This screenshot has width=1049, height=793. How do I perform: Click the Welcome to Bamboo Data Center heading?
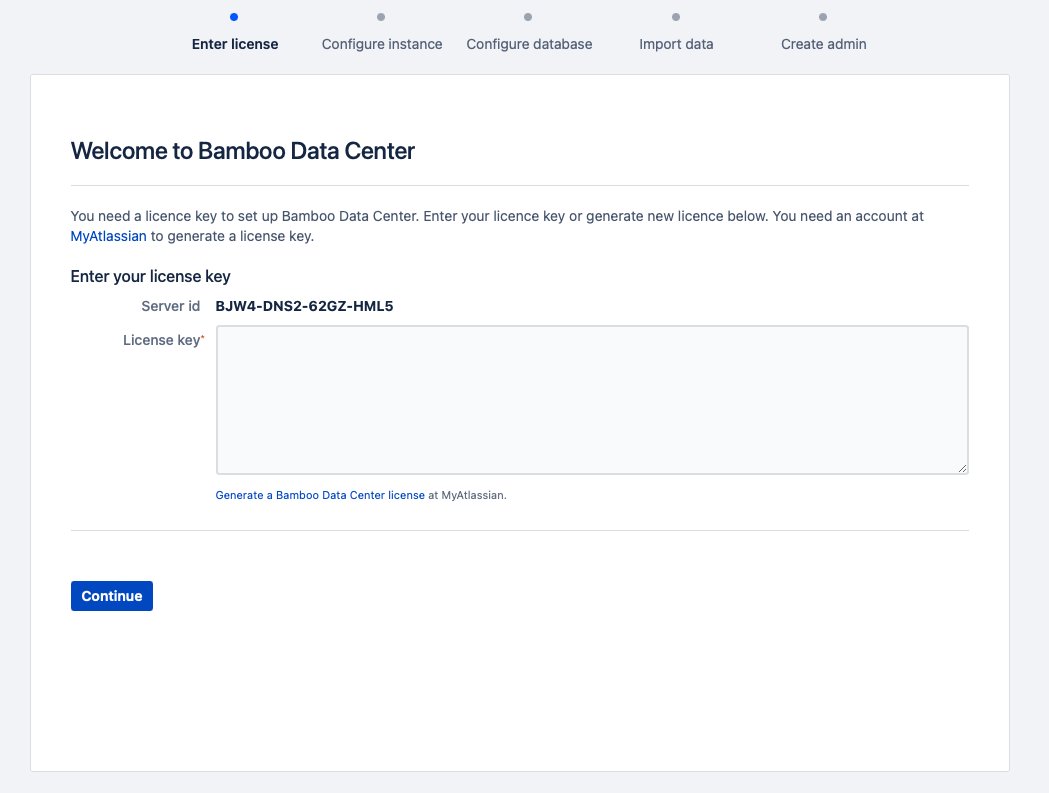(242, 151)
